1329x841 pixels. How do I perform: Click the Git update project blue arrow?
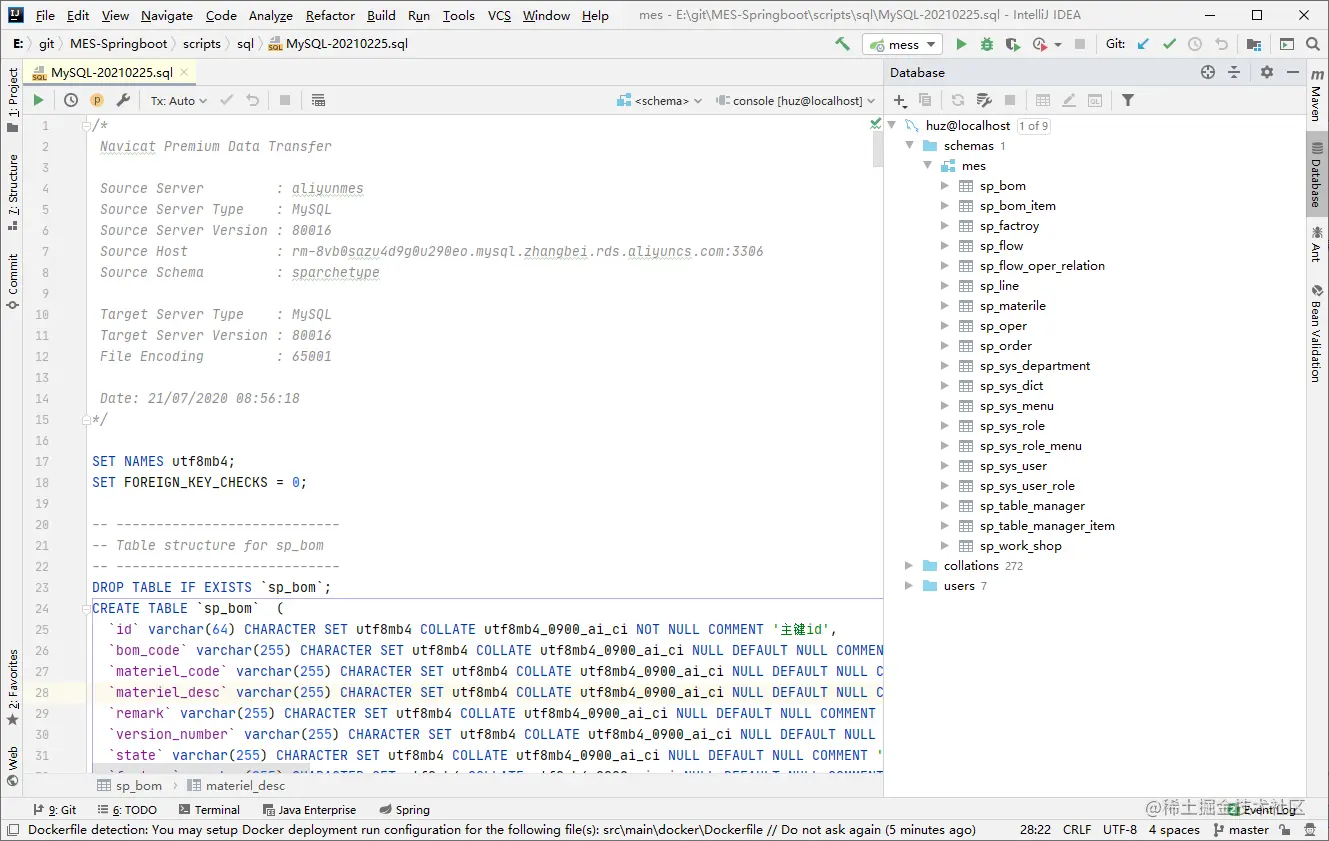pyautogui.click(x=1143, y=44)
